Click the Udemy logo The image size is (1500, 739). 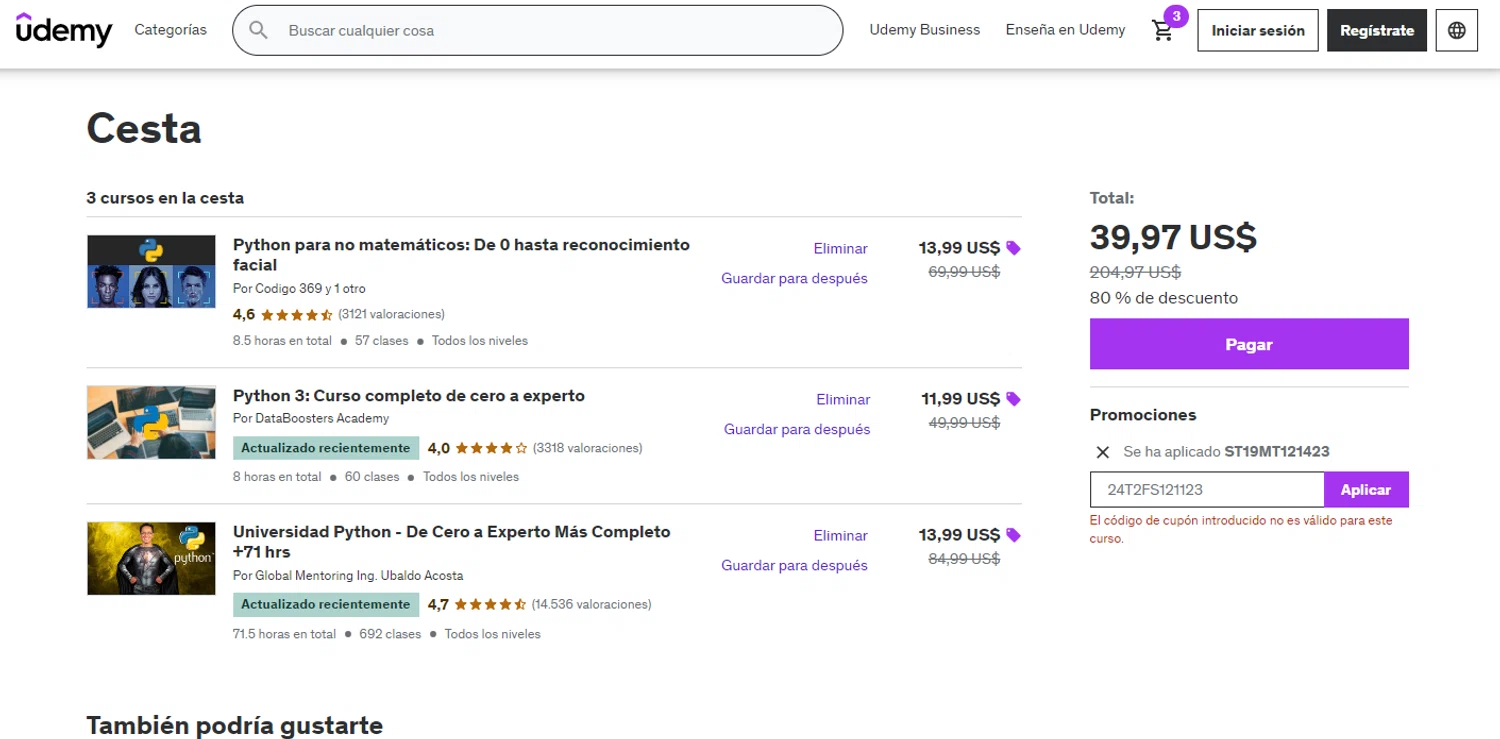click(x=64, y=30)
